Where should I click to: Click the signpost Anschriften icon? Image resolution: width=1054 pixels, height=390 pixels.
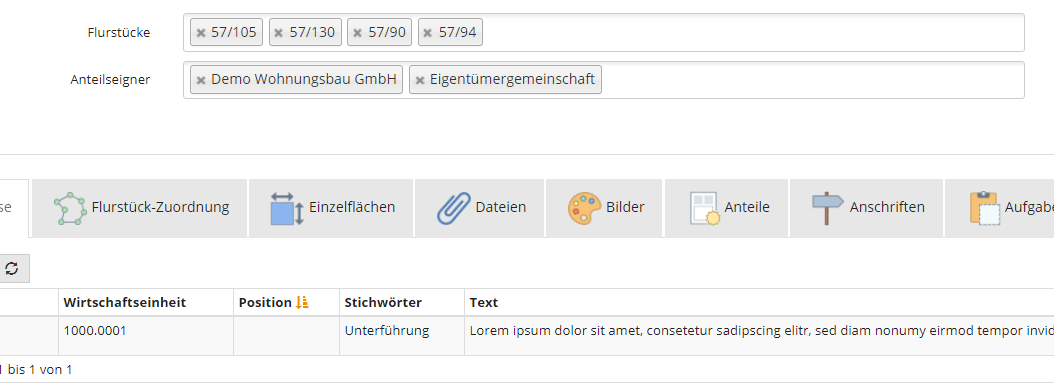(x=827, y=208)
